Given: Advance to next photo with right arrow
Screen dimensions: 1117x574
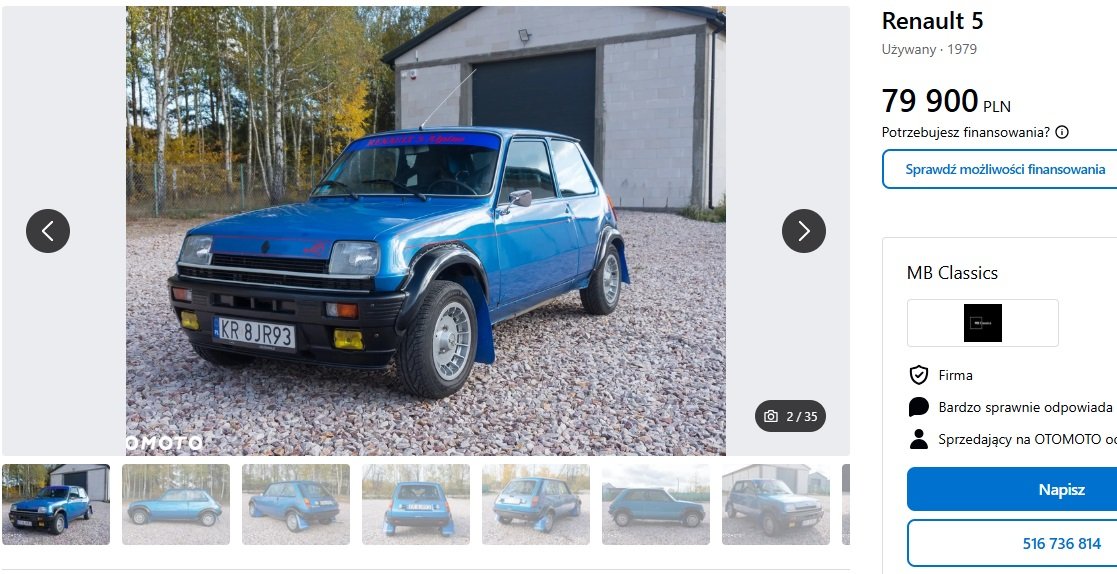Looking at the screenshot, I should click(x=804, y=231).
